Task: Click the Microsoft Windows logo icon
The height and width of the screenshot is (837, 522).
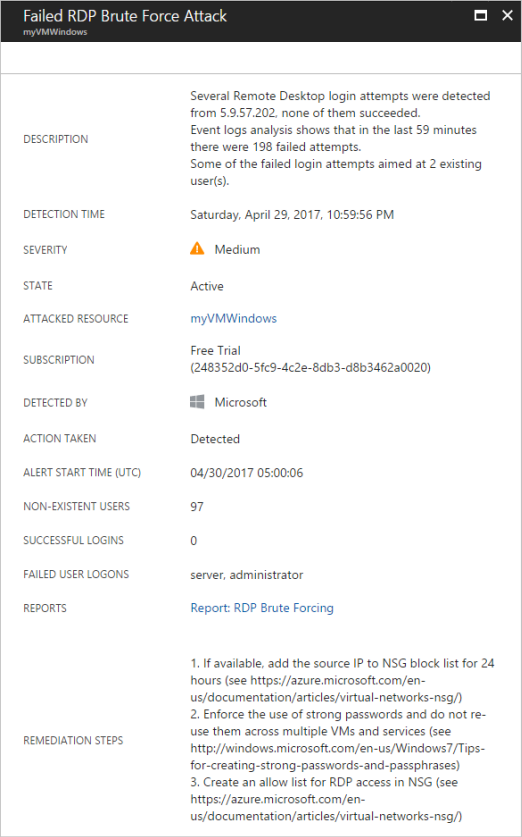Action: pyautogui.click(x=197, y=402)
